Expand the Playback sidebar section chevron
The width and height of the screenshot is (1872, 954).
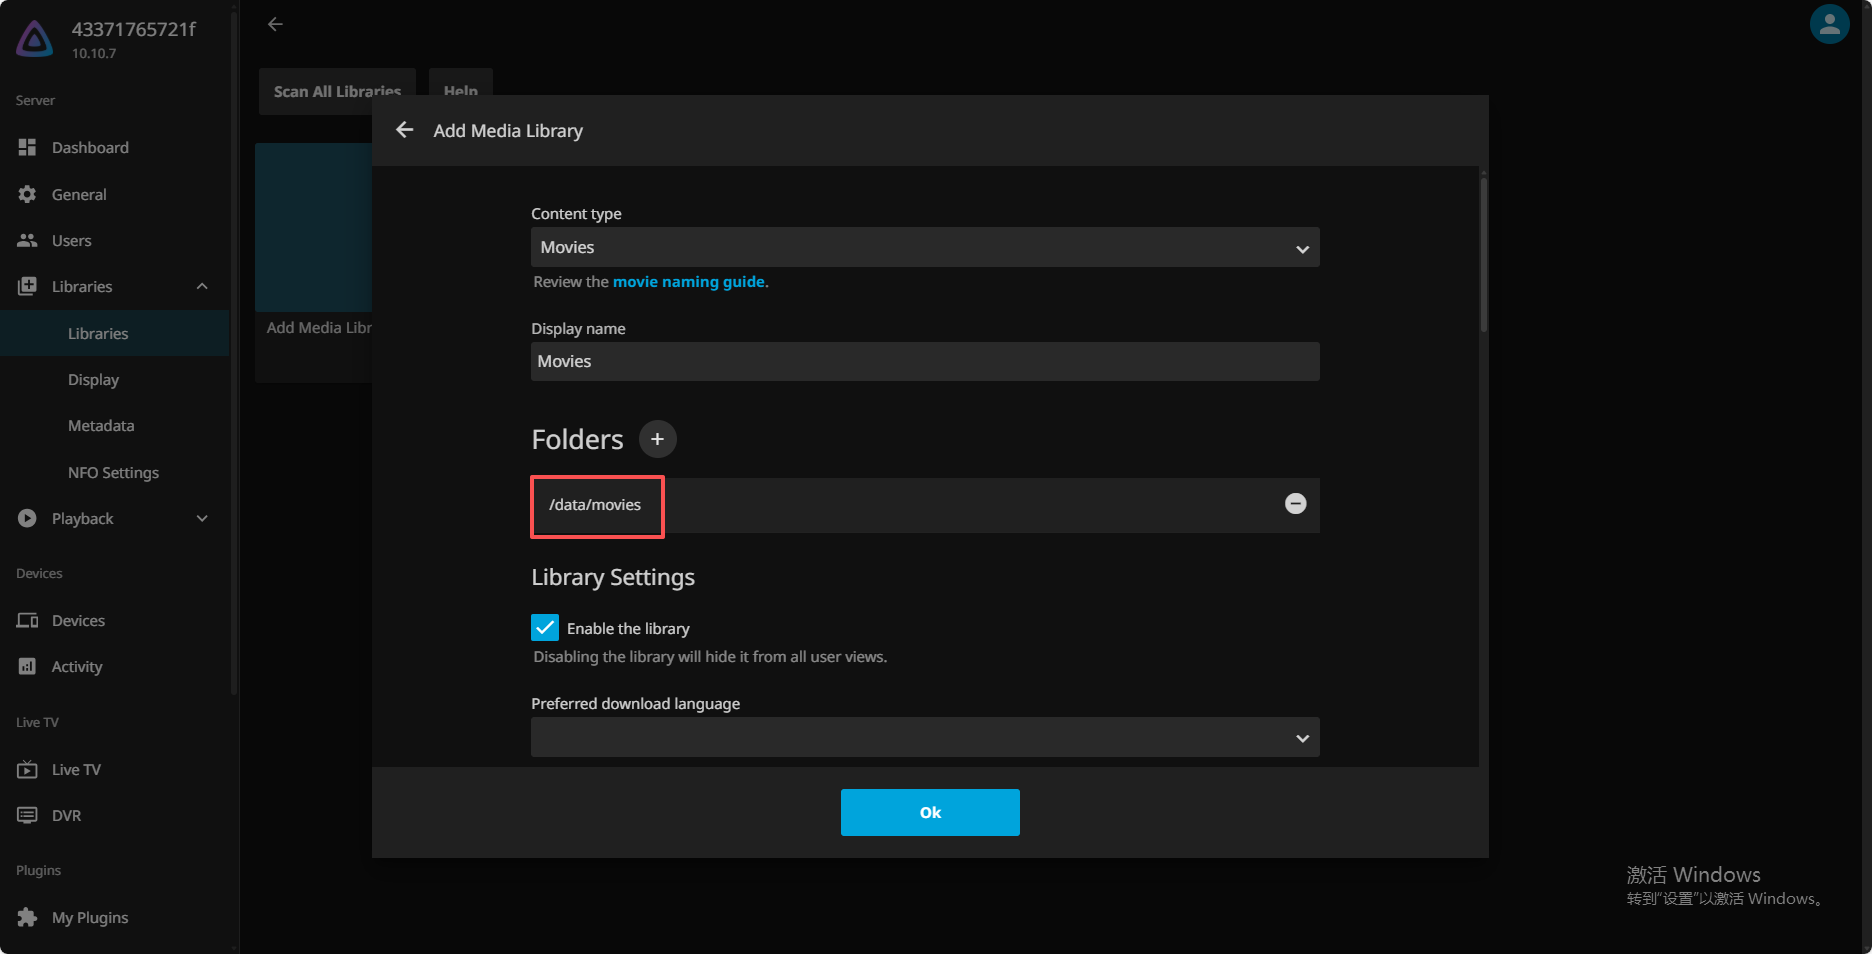pyautogui.click(x=202, y=518)
